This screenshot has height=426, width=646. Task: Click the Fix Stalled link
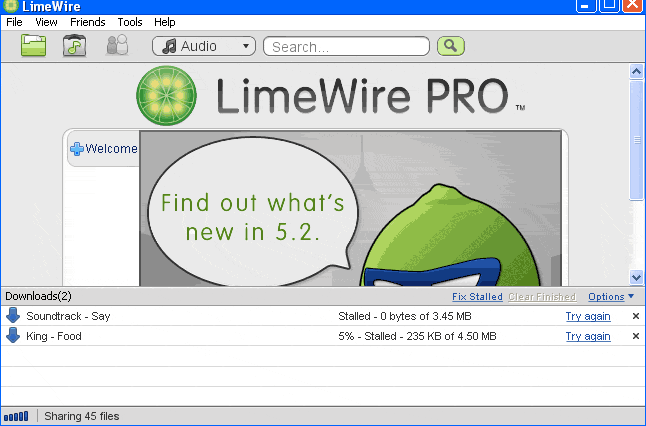pyautogui.click(x=477, y=297)
